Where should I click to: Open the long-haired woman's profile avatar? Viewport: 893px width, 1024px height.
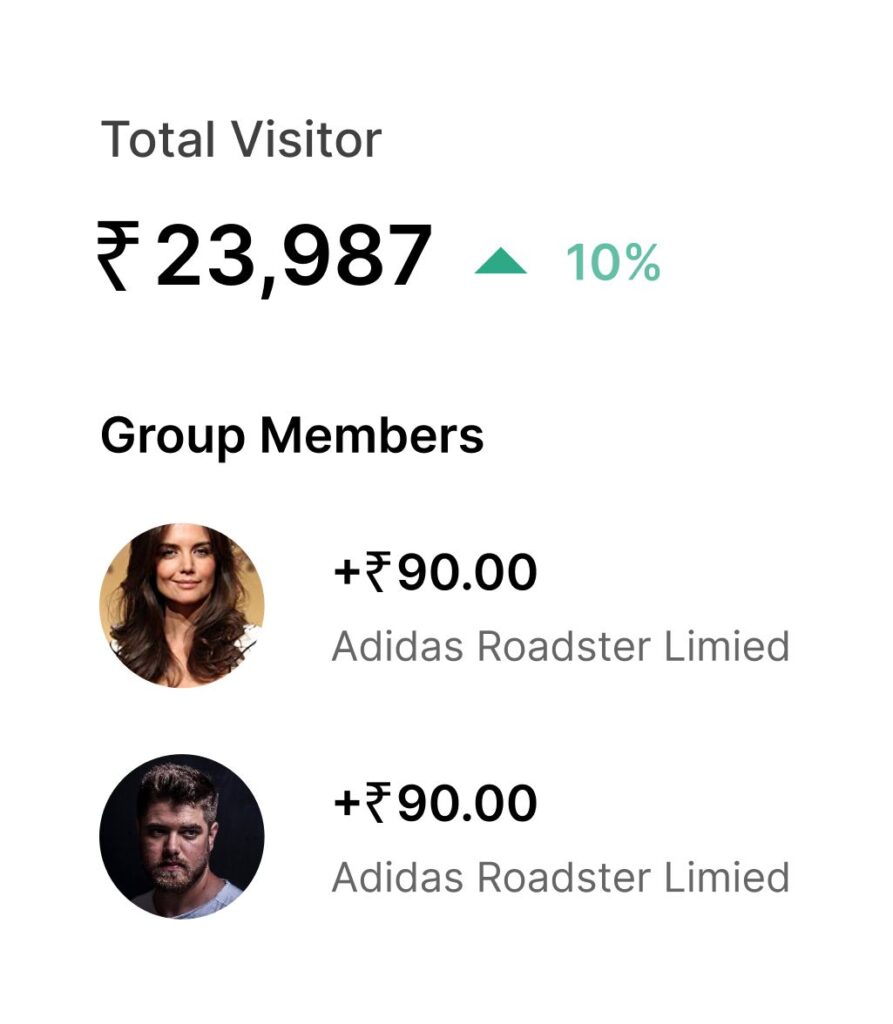pos(182,605)
